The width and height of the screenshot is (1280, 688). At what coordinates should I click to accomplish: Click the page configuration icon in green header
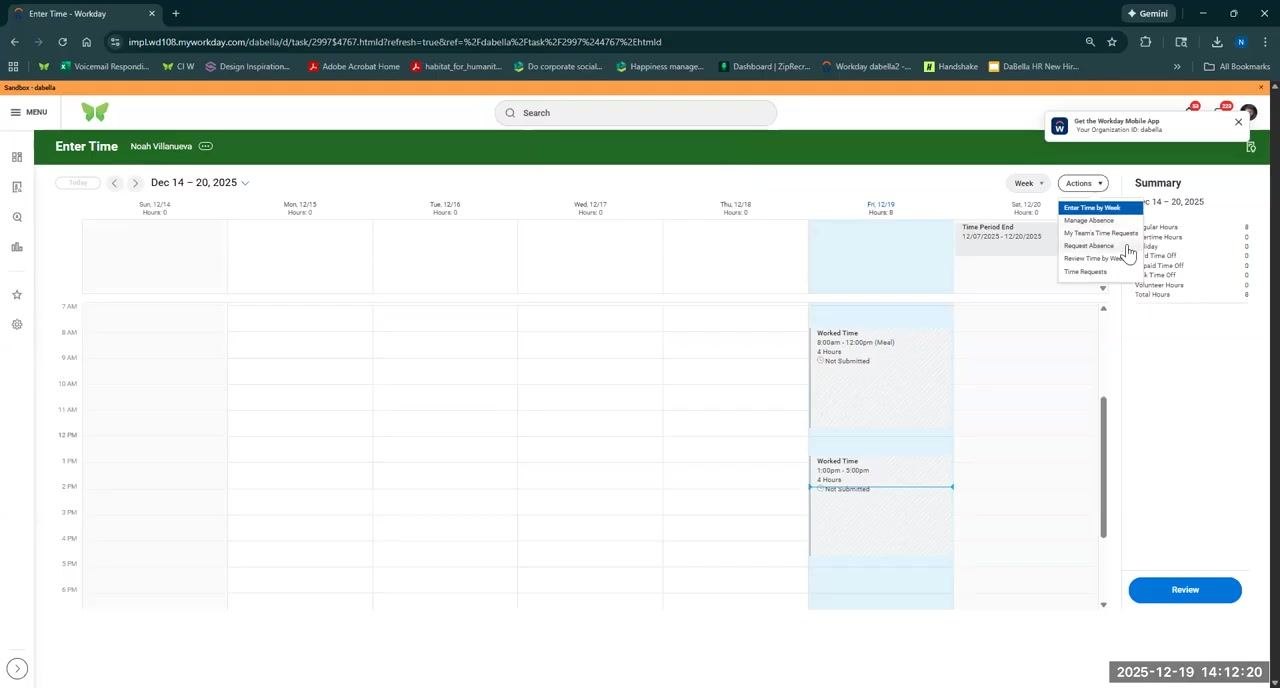[1251, 147]
